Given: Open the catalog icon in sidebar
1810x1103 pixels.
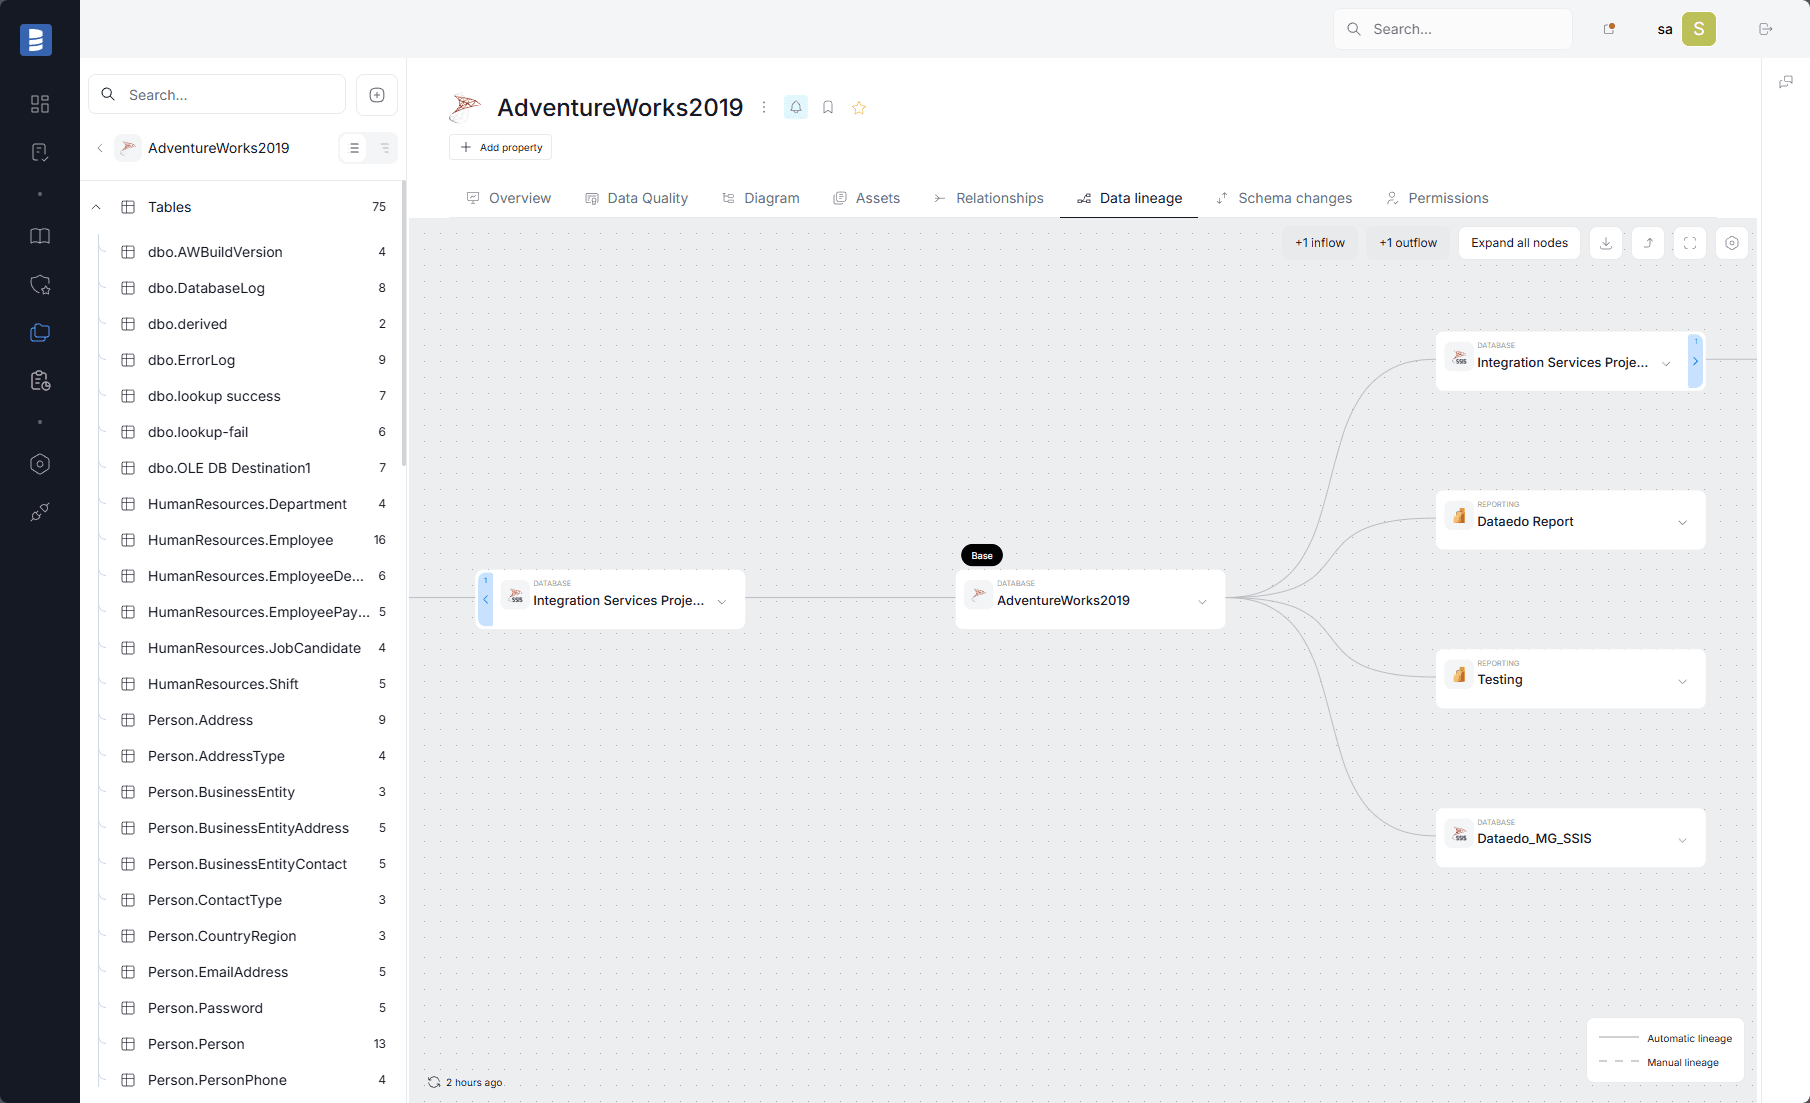Looking at the screenshot, I should [x=40, y=332].
